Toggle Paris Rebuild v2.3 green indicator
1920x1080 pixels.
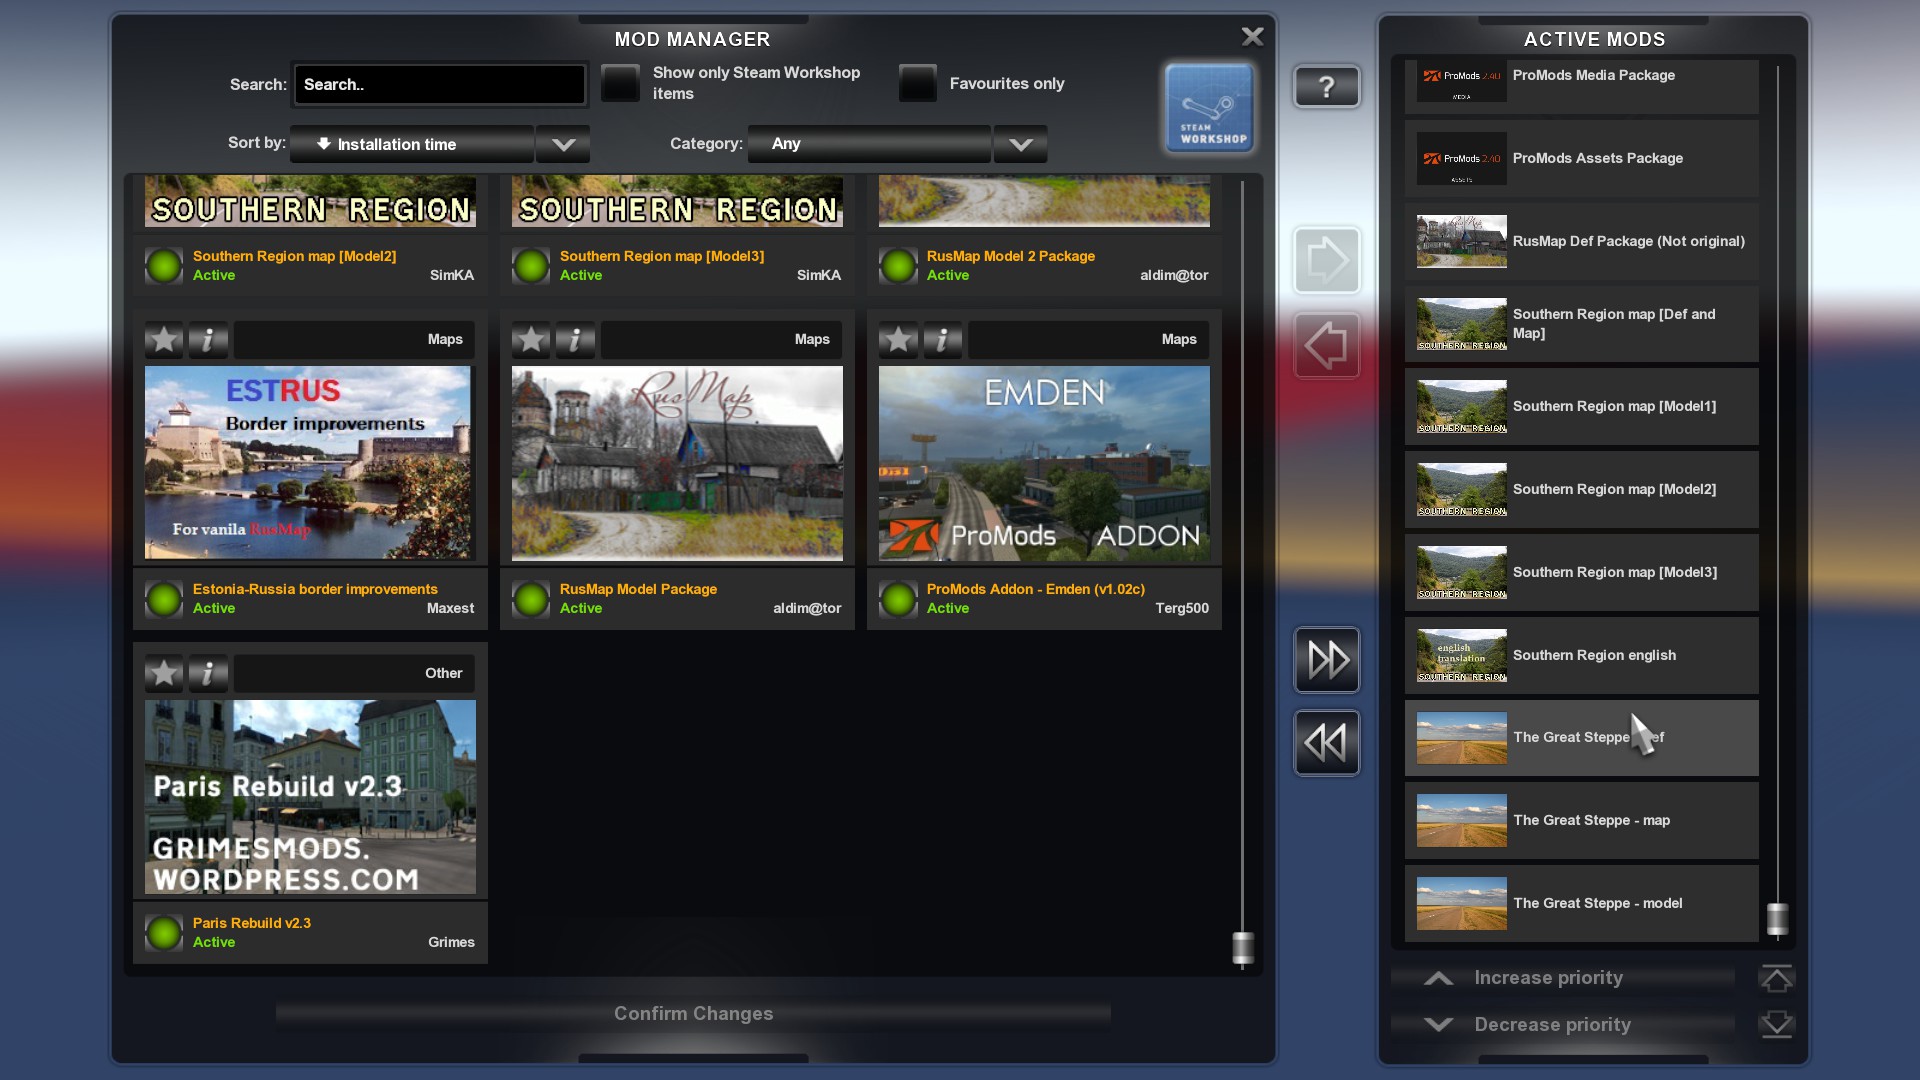164,933
